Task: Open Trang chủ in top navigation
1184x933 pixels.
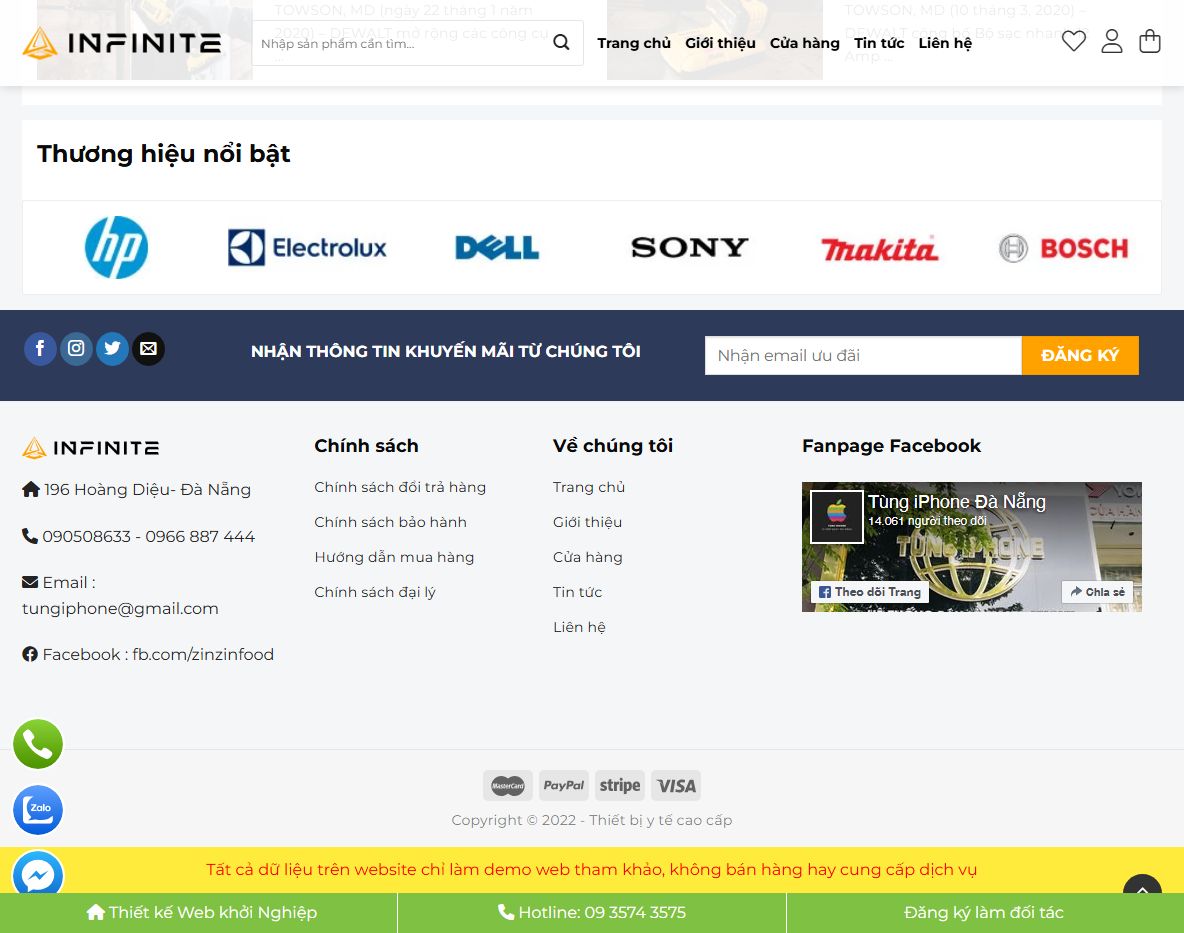Action: (x=634, y=43)
